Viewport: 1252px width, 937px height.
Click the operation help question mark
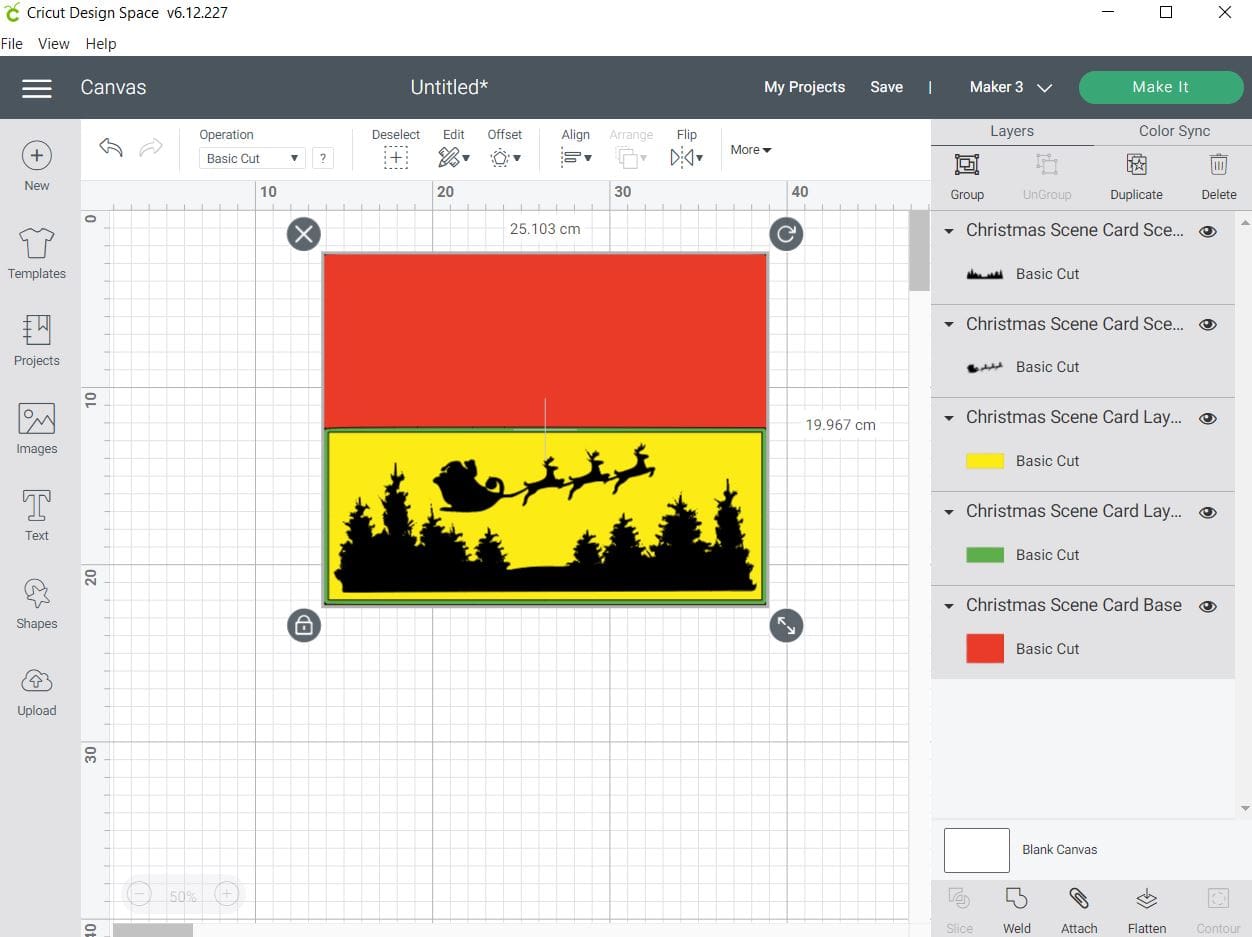[x=322, y=158]
